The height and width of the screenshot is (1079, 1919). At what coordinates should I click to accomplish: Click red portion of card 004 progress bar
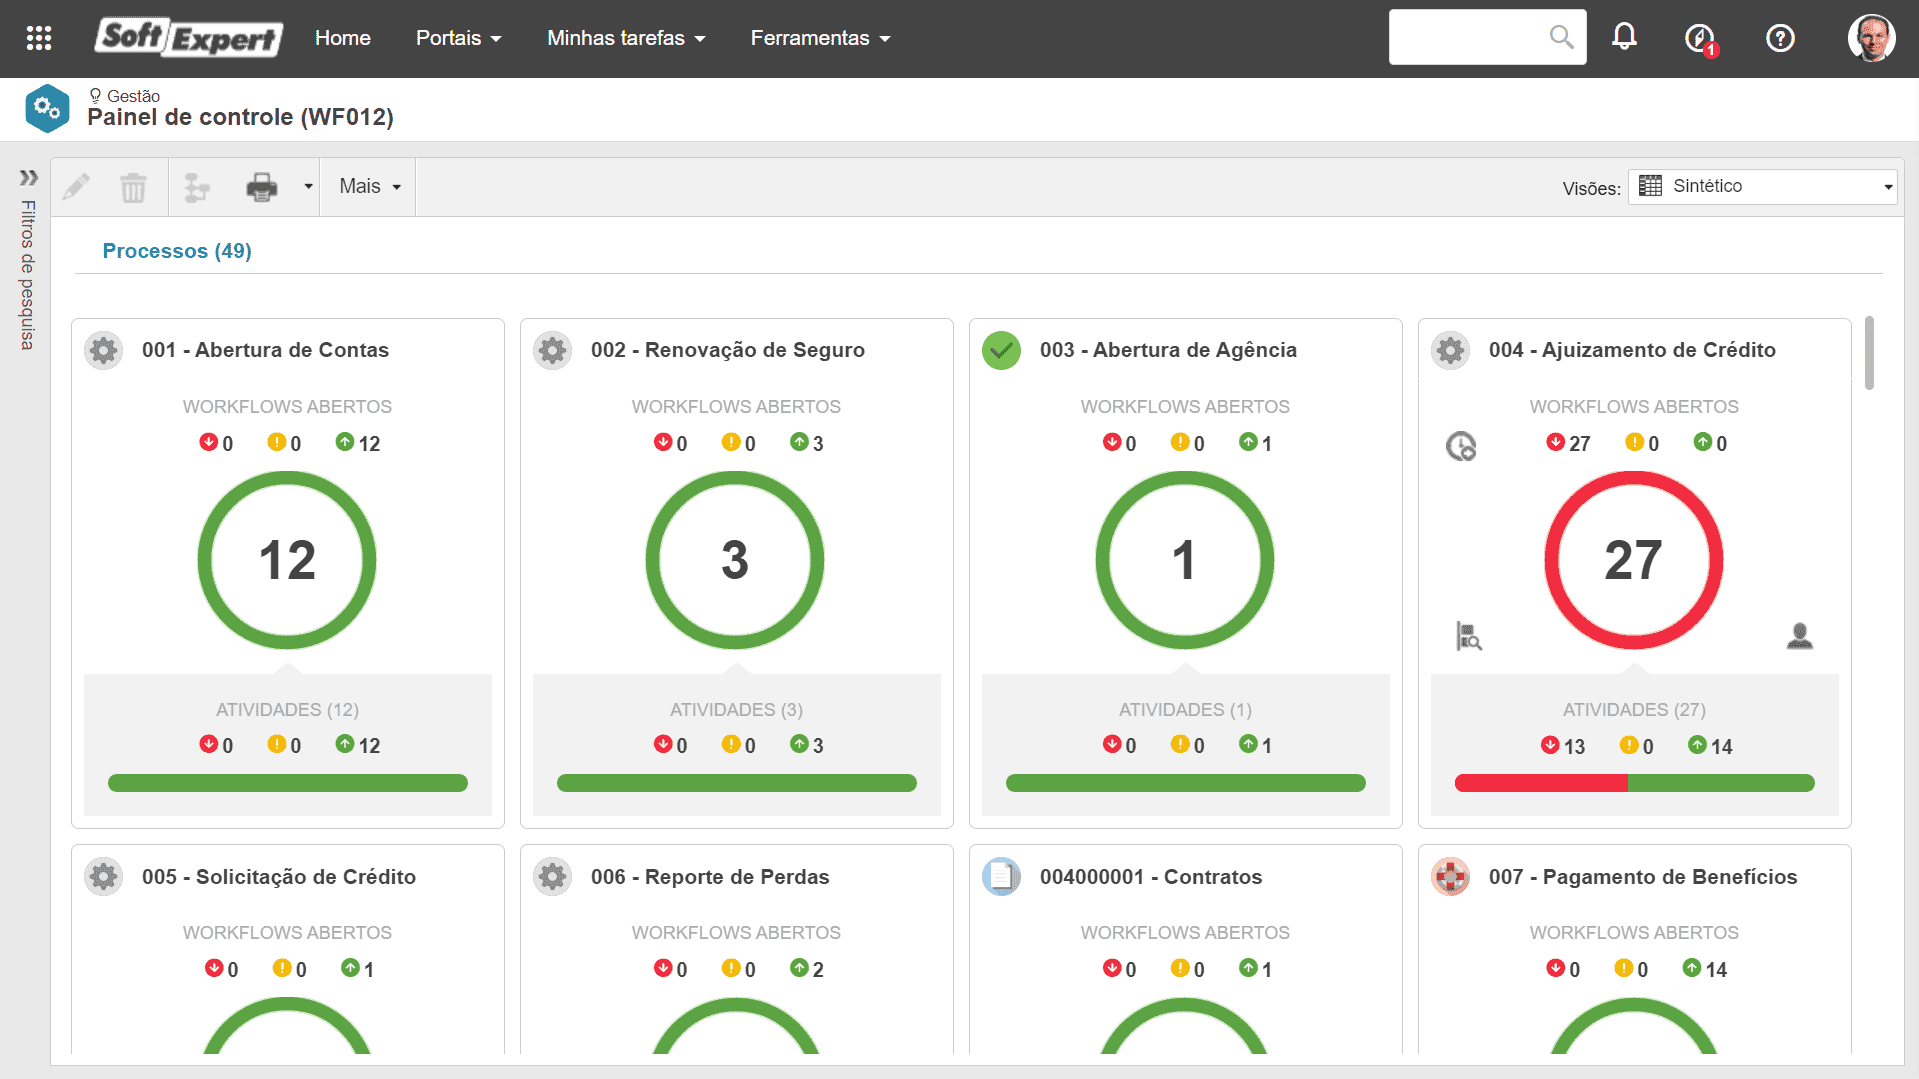pos(1541,783)
